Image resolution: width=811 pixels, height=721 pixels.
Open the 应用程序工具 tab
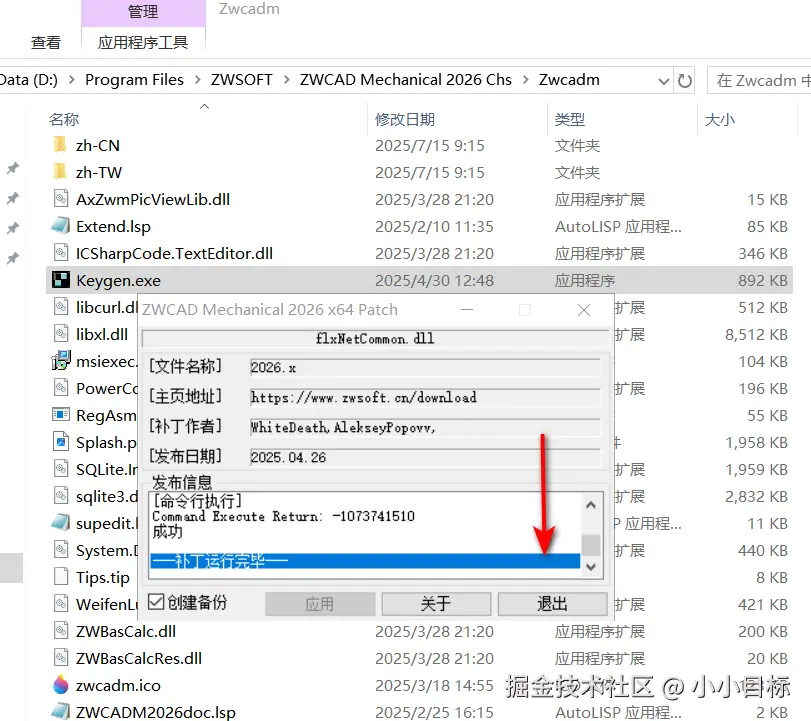click(143, 42)
